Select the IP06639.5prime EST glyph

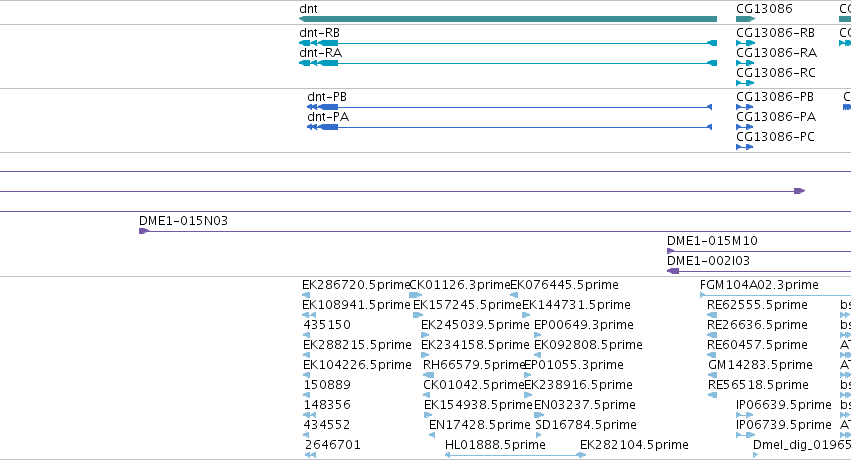point(745,415)
